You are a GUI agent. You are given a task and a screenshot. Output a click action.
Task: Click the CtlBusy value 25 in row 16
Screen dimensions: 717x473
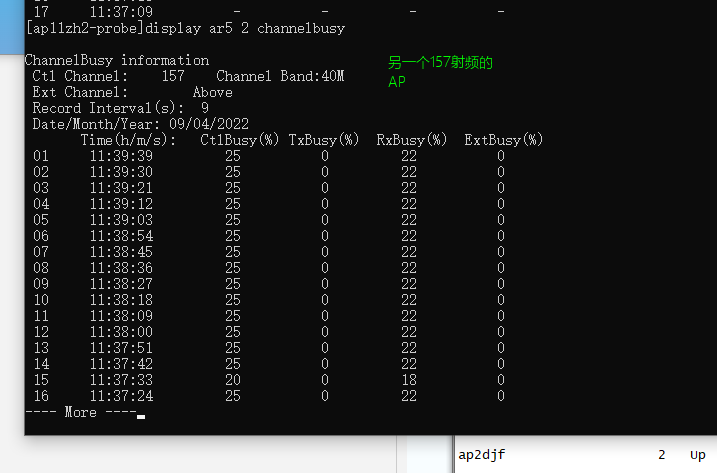pyautogui.click(x=233, y=396)
